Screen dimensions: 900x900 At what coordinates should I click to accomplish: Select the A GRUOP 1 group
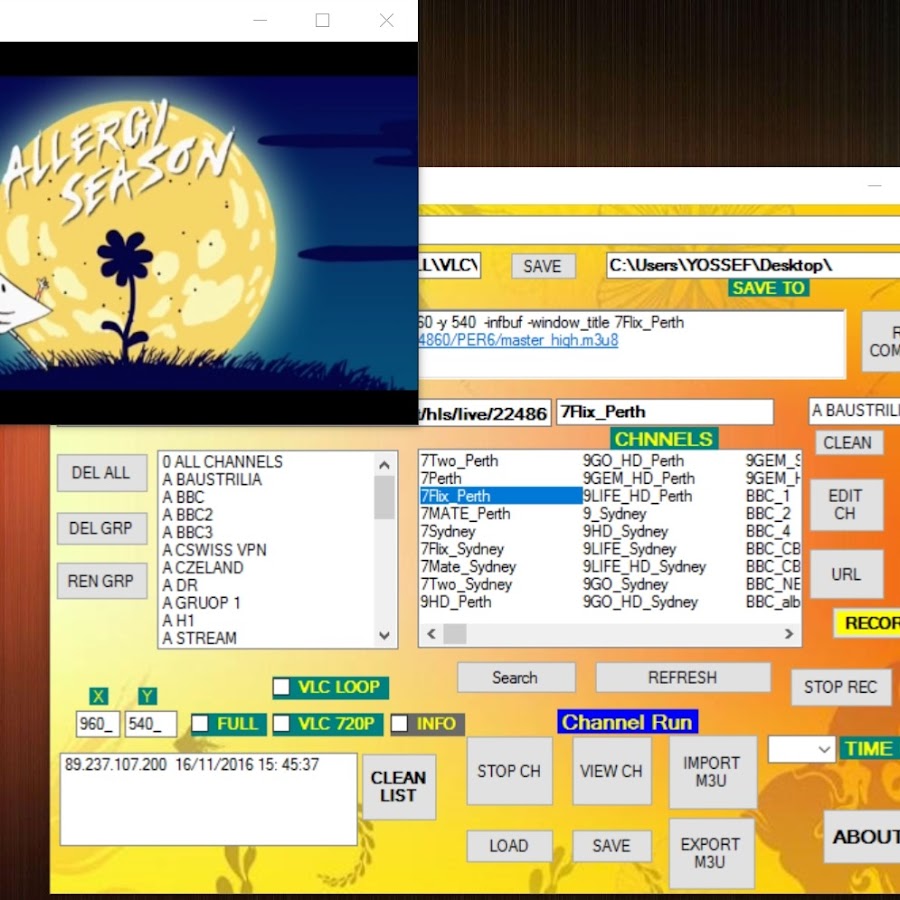tap(201, 603)
